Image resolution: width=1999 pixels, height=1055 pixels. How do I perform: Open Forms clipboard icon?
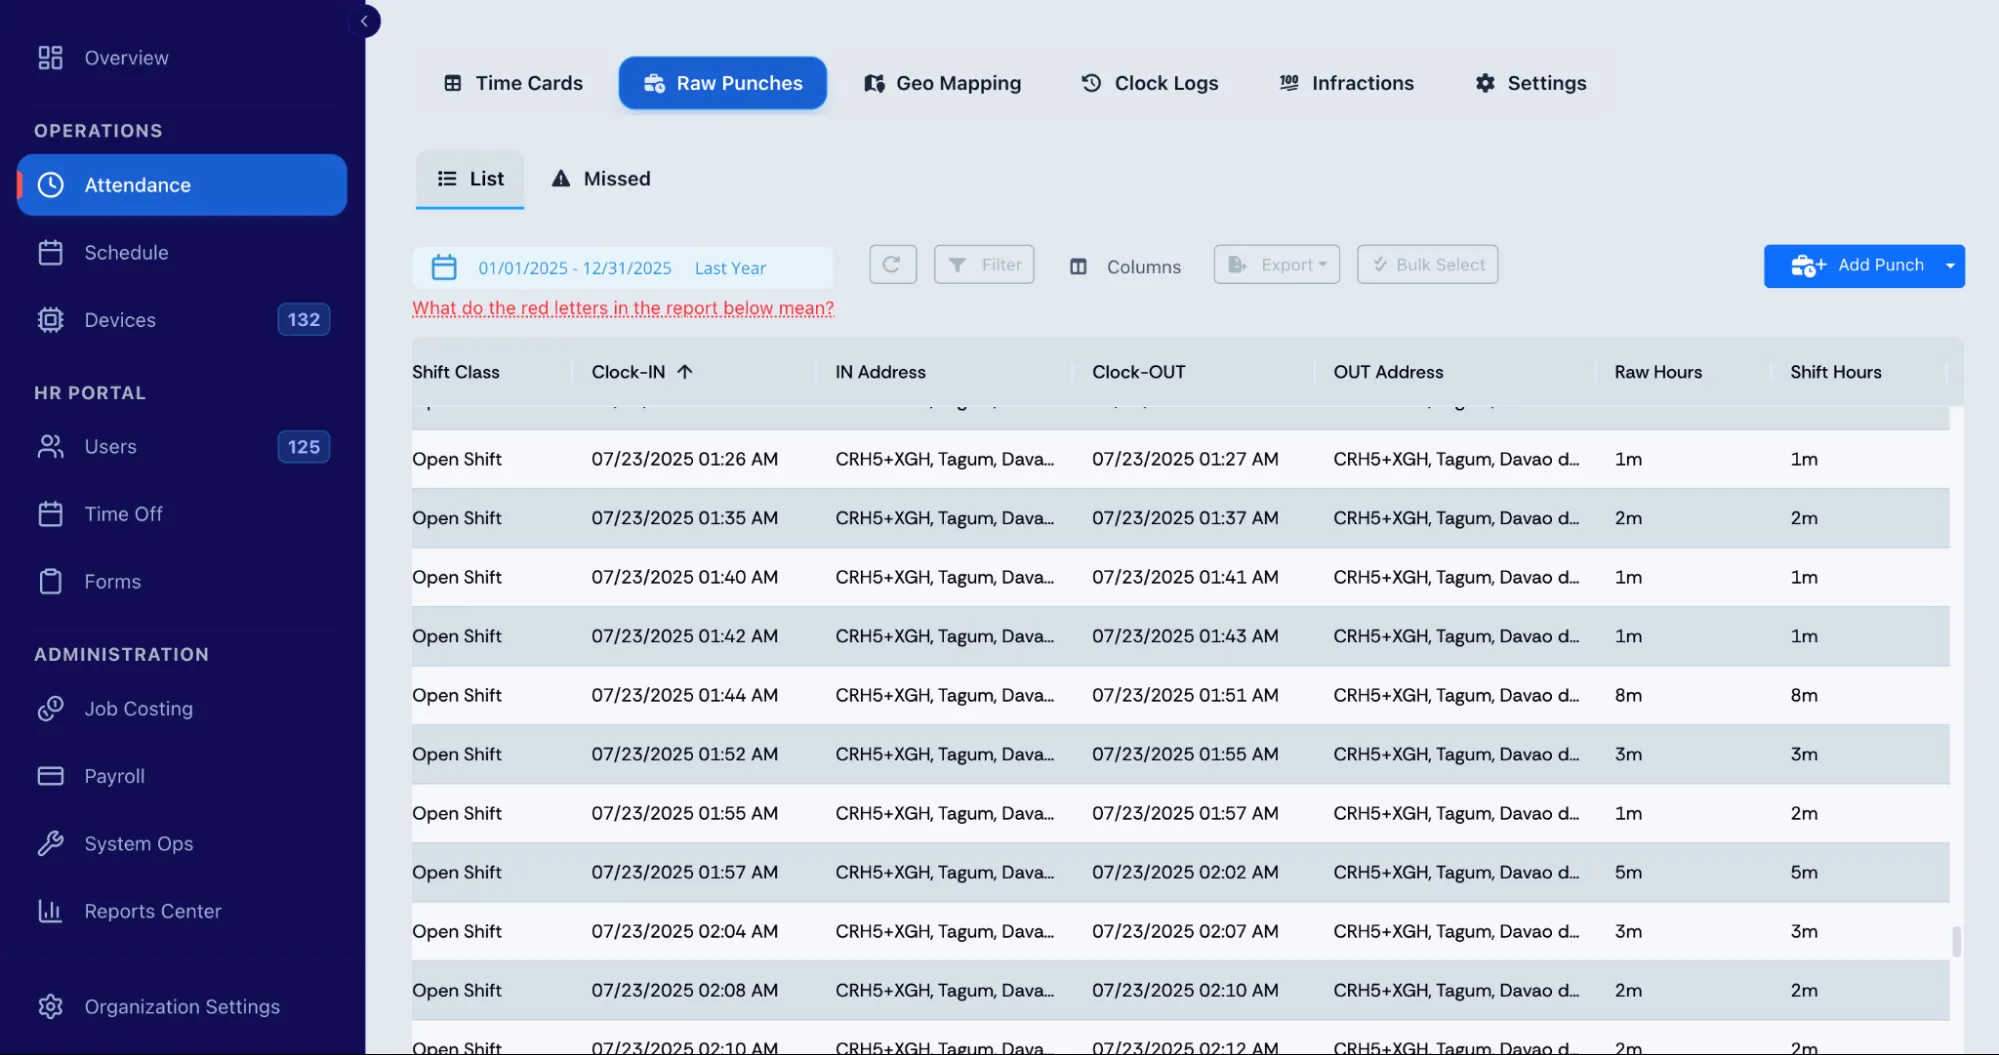51,582
